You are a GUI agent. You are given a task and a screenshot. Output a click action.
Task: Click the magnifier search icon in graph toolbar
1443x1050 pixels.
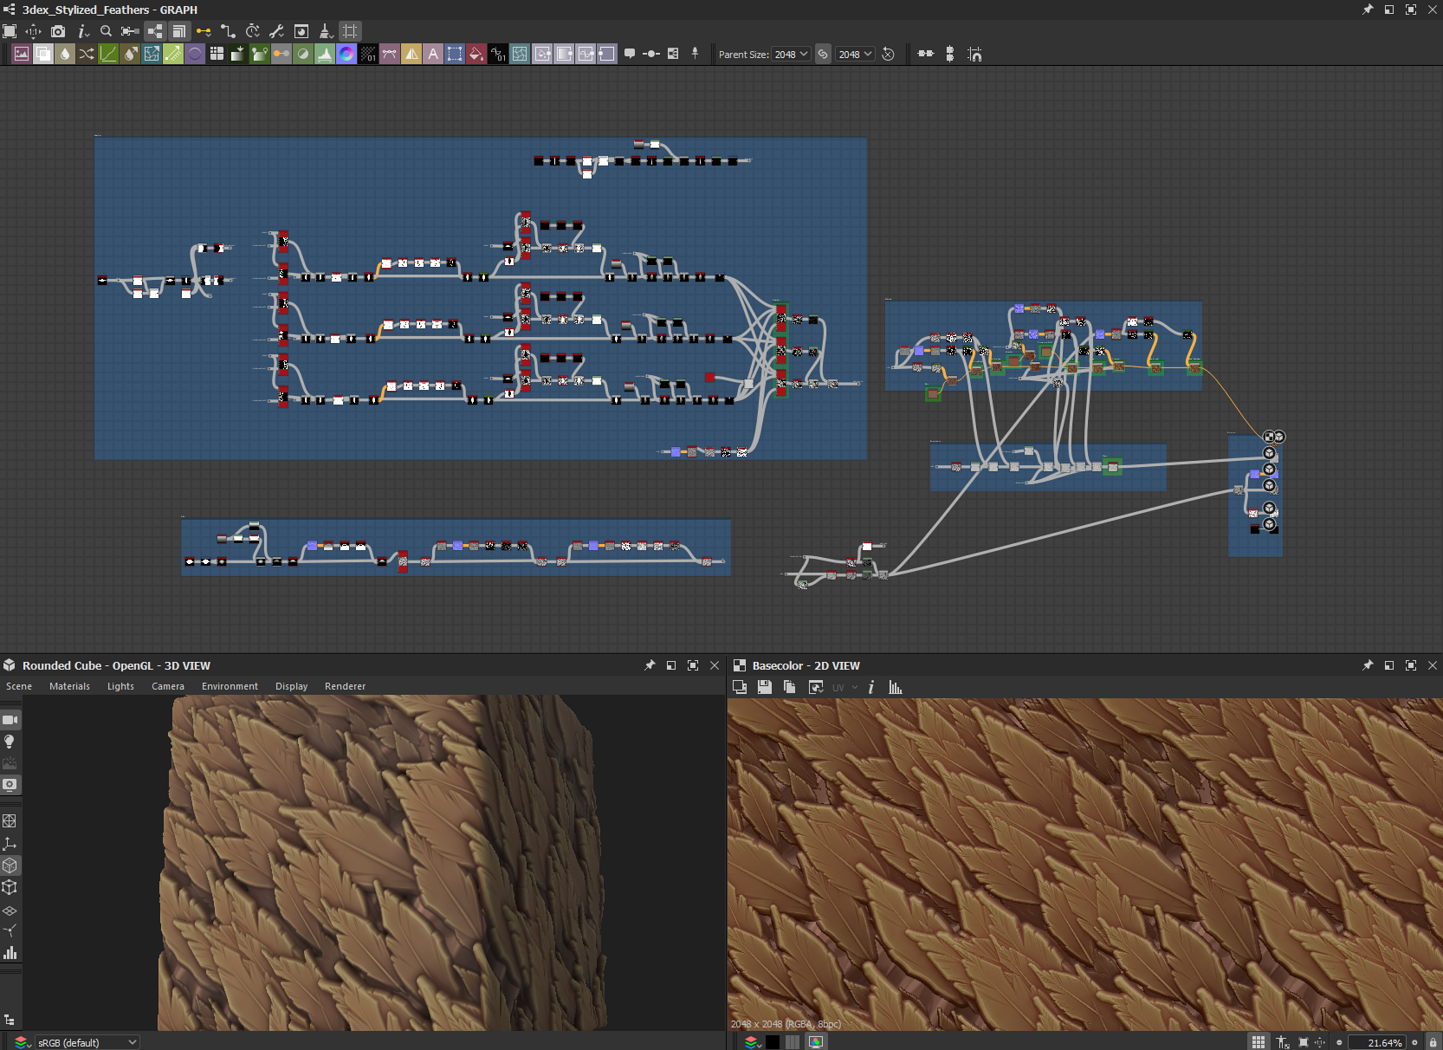coord(106,32)
